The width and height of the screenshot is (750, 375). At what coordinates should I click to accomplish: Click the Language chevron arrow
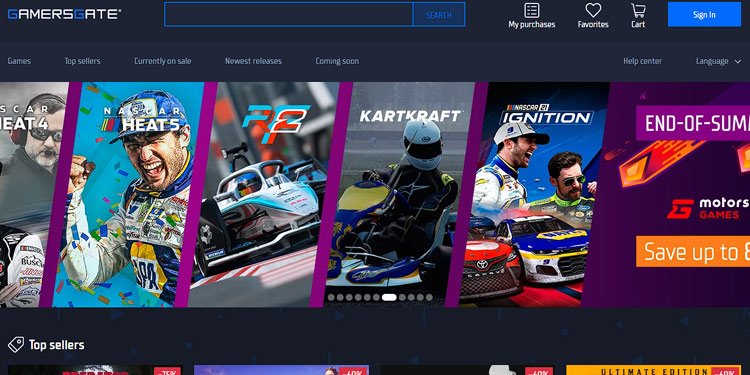(738, 61)
